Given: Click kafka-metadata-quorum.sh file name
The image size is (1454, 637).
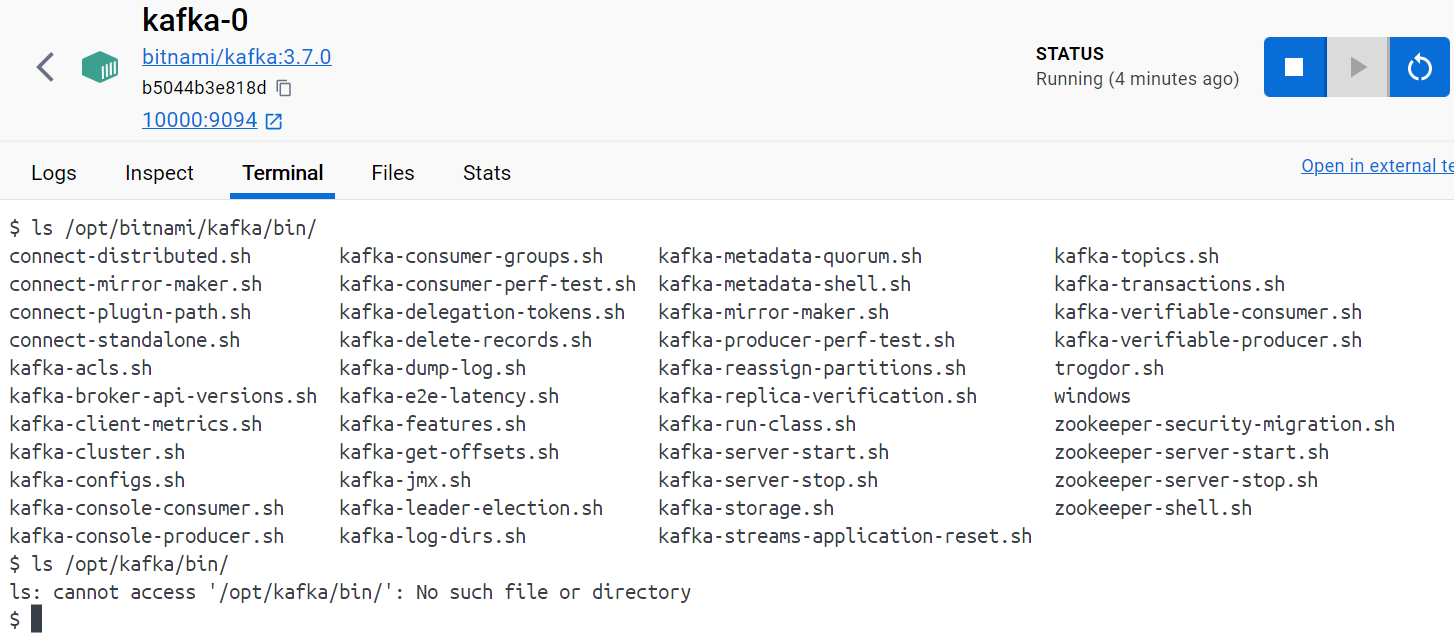Looking at the screenshot, I should pyautogui.click(x=790, y=256).
